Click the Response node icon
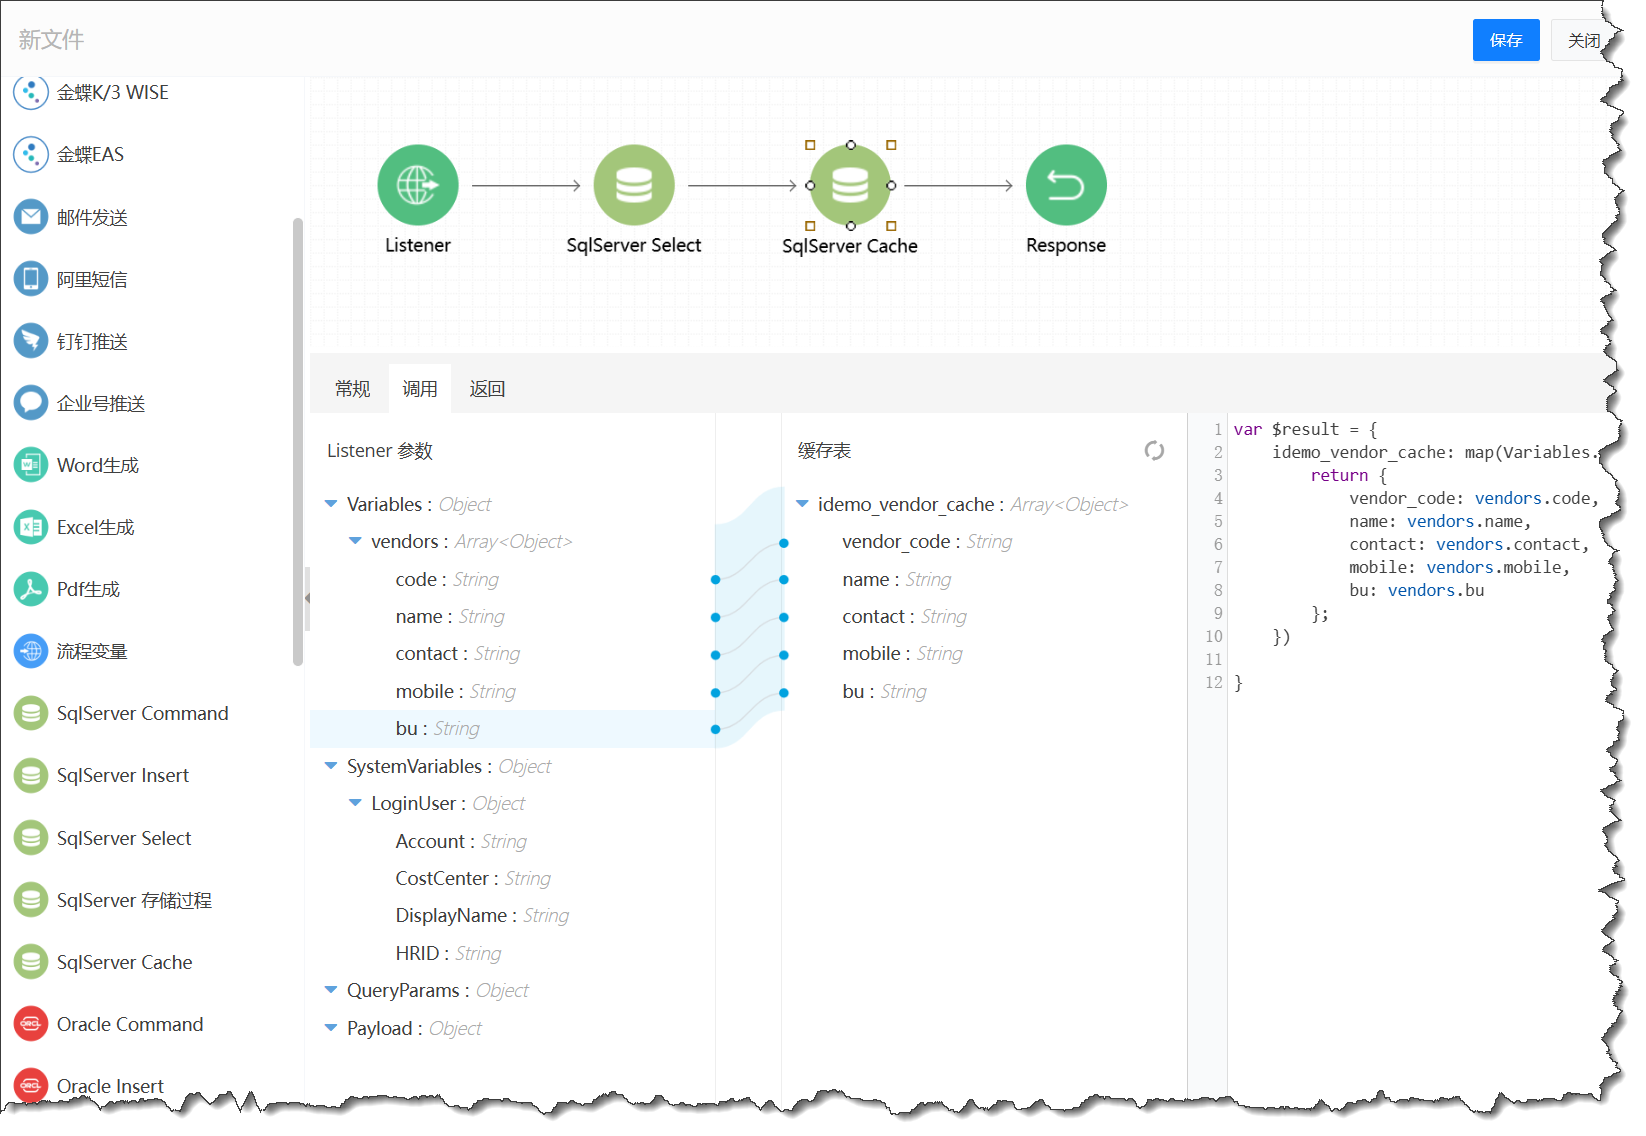 click(x=1065, y=185)
